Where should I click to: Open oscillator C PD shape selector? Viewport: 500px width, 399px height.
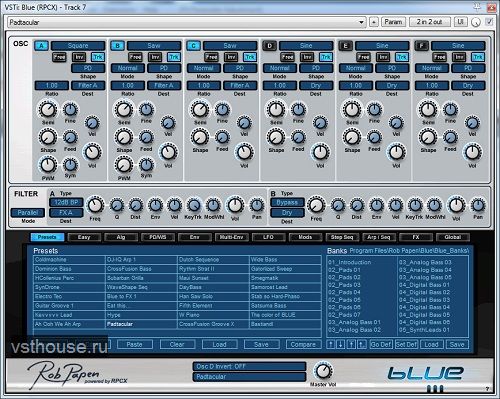pyautogui.click(x=240, y=68)
